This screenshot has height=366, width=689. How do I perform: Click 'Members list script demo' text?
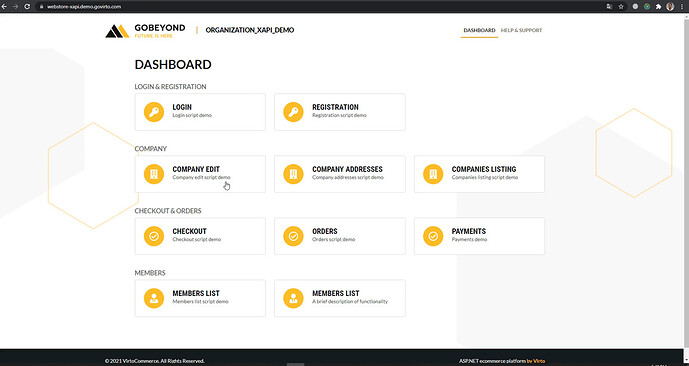(x=200, y=301)
